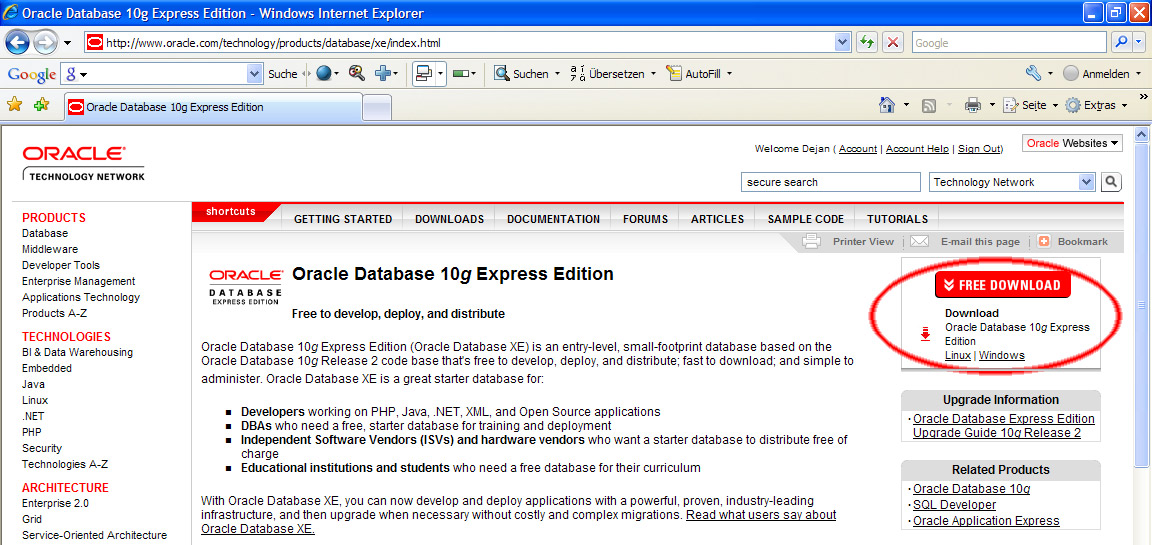Open the DOCUMENTATION tab
The width and height of the screenshot is (1152, 545).
(553, 219)
